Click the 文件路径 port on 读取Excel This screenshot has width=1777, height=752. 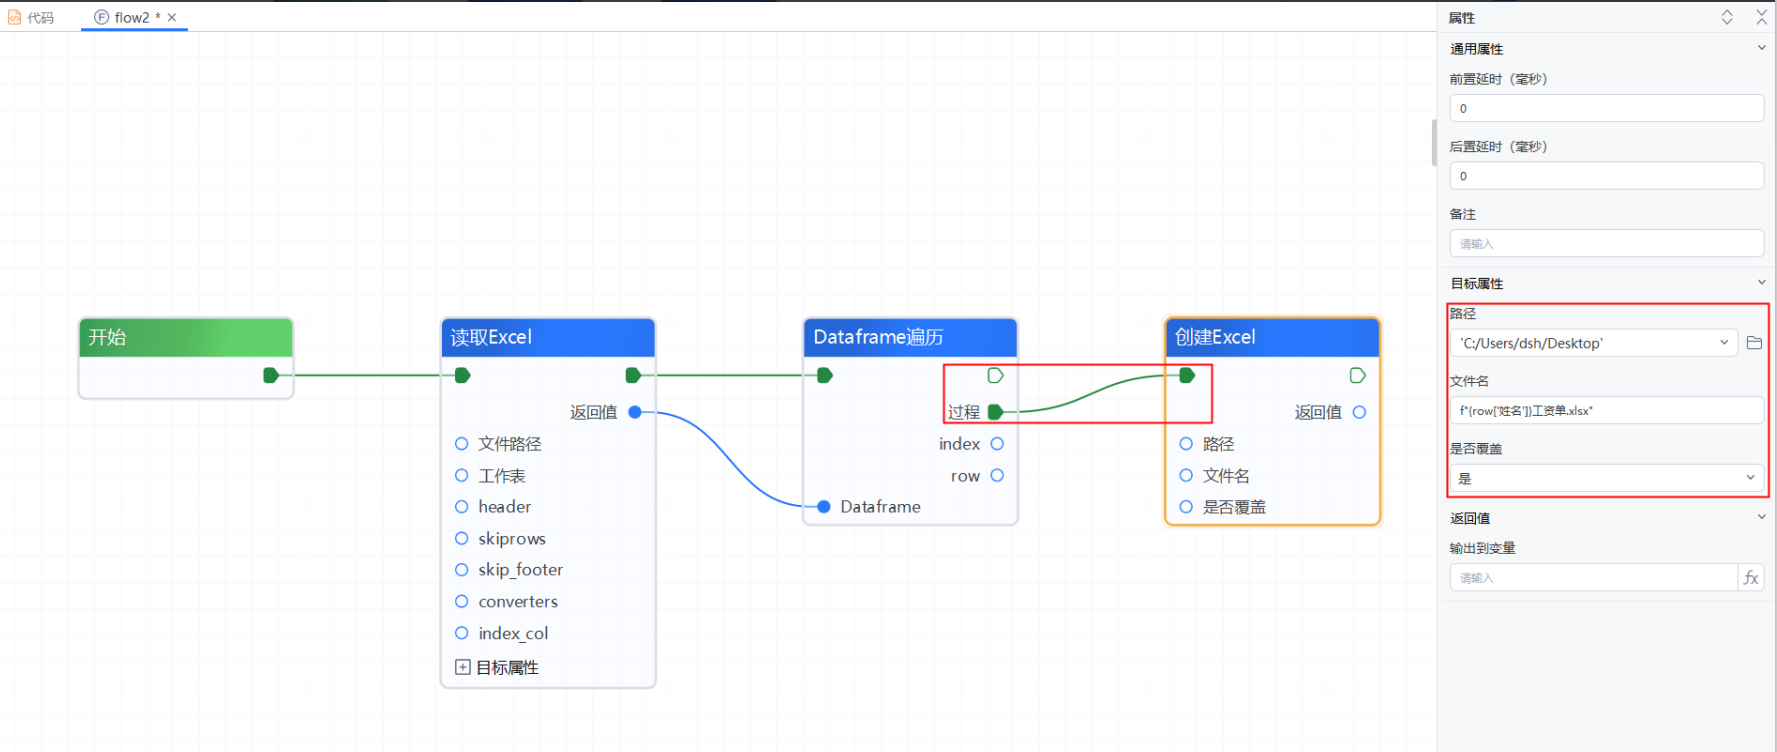(x=461, y=444)
